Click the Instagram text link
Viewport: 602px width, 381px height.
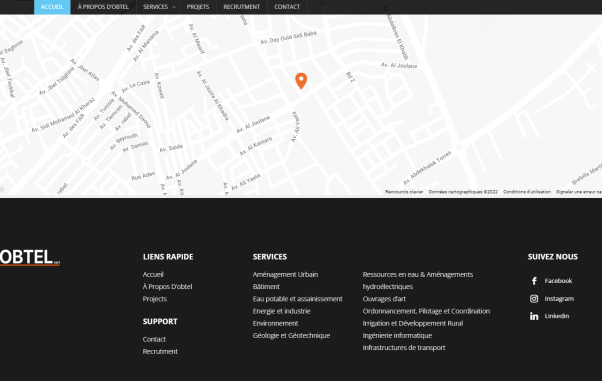click(x=559, y=299)
